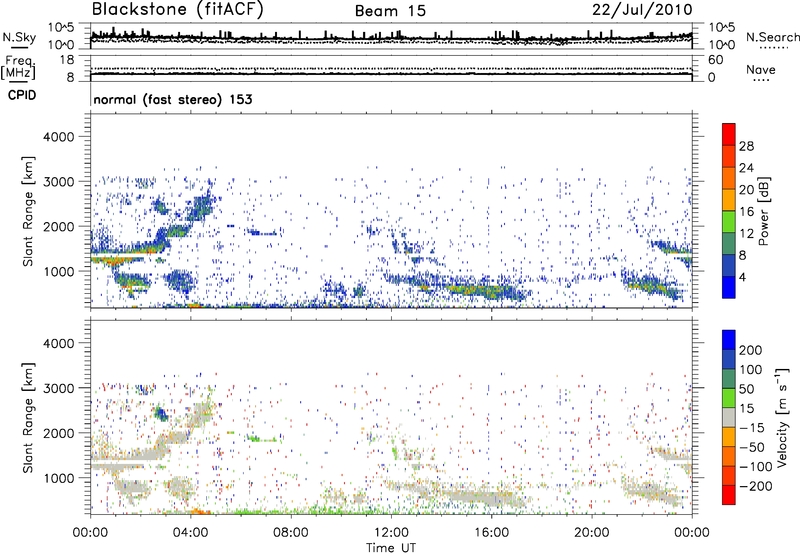Pick the grey segment of the velocity colorbar
Image resolution: width=800 pixels, height=554 pixels.
[x=729, y=417]
